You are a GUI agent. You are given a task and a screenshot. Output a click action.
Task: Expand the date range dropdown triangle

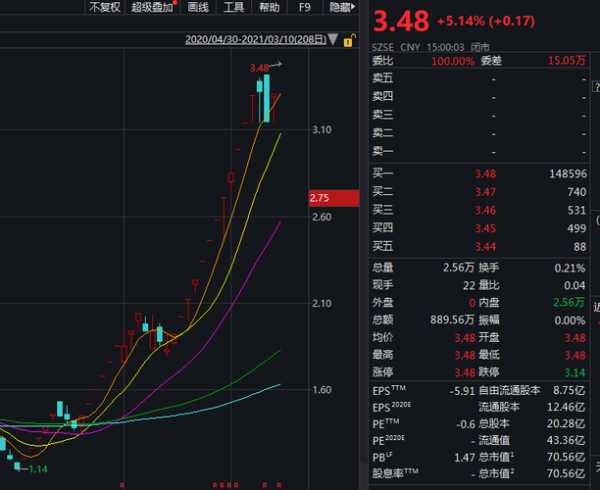coord(333,39)
